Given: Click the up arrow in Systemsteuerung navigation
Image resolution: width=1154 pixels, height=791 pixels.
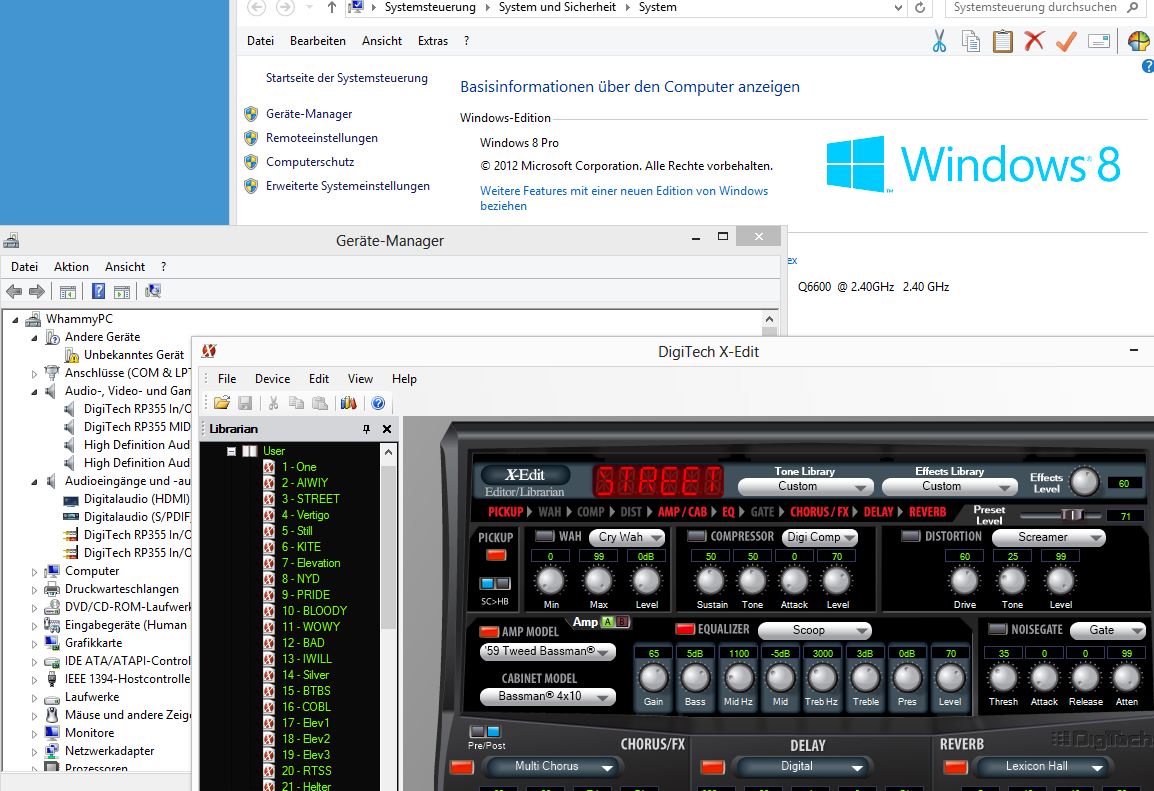Looking at the screenshot, I should tap(332, 7).
